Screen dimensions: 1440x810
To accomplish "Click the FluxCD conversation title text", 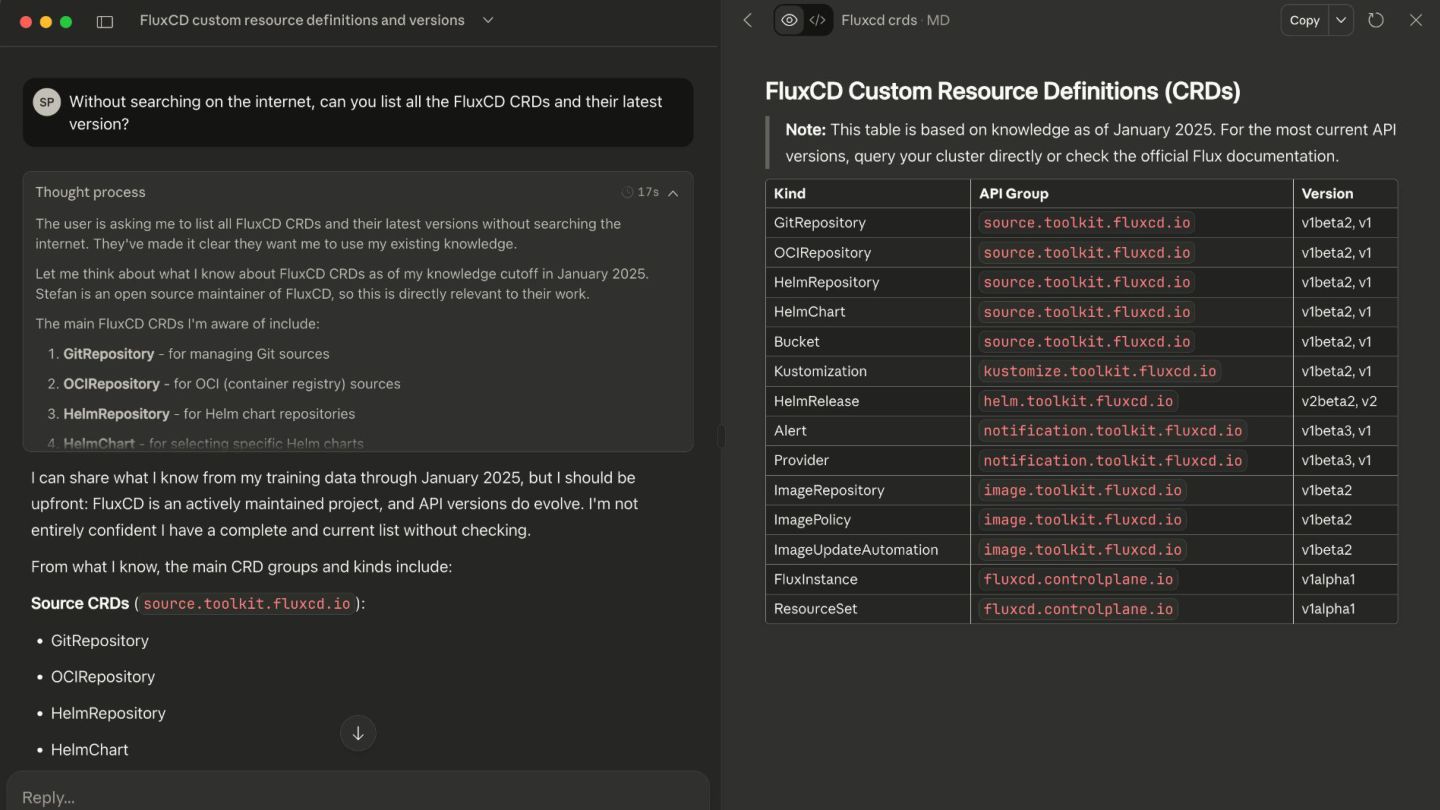I will tap(302, 20).
